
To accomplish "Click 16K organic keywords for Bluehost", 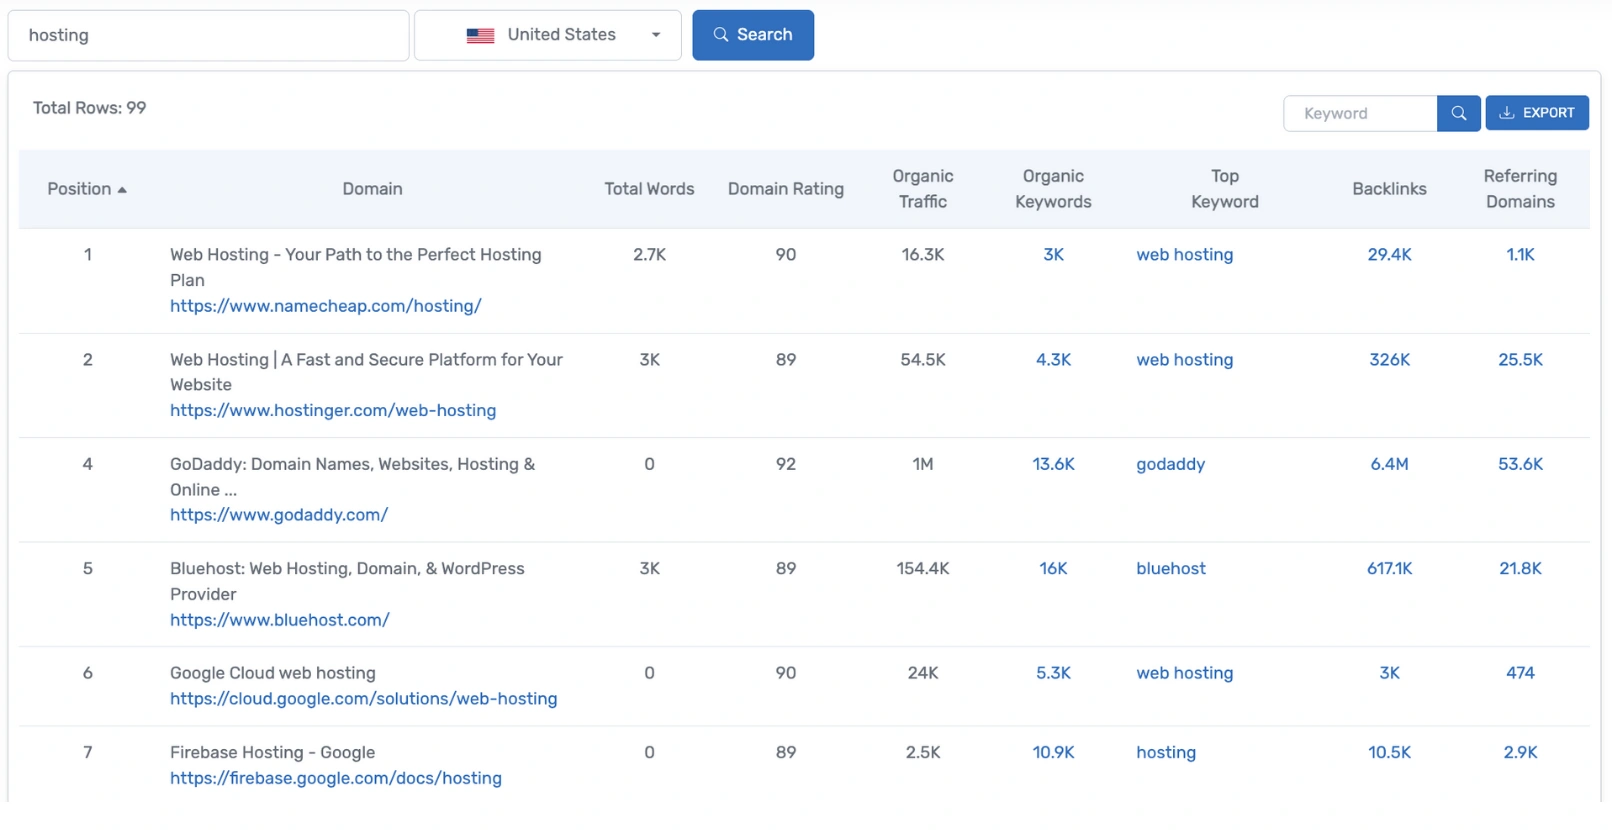I will coord(1053,569).
